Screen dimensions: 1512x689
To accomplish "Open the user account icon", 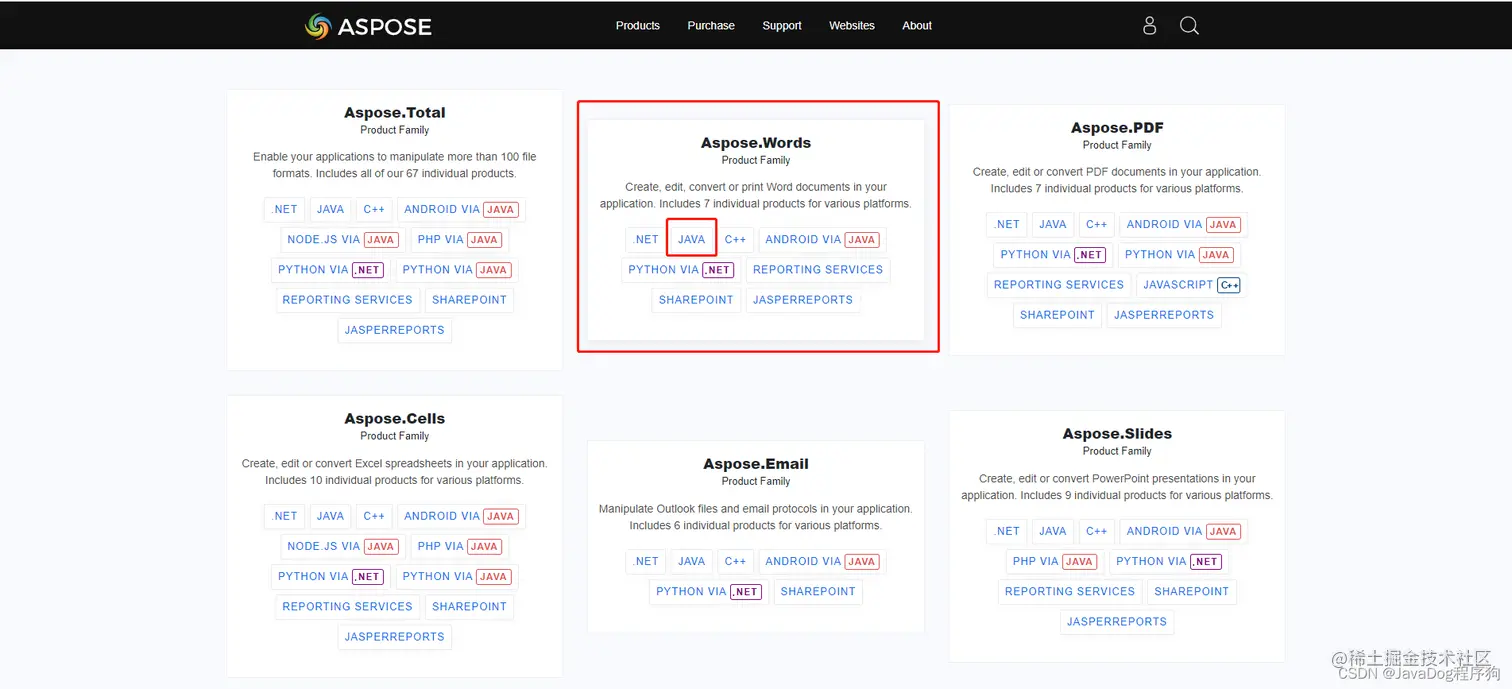I will coord(1149,26).
